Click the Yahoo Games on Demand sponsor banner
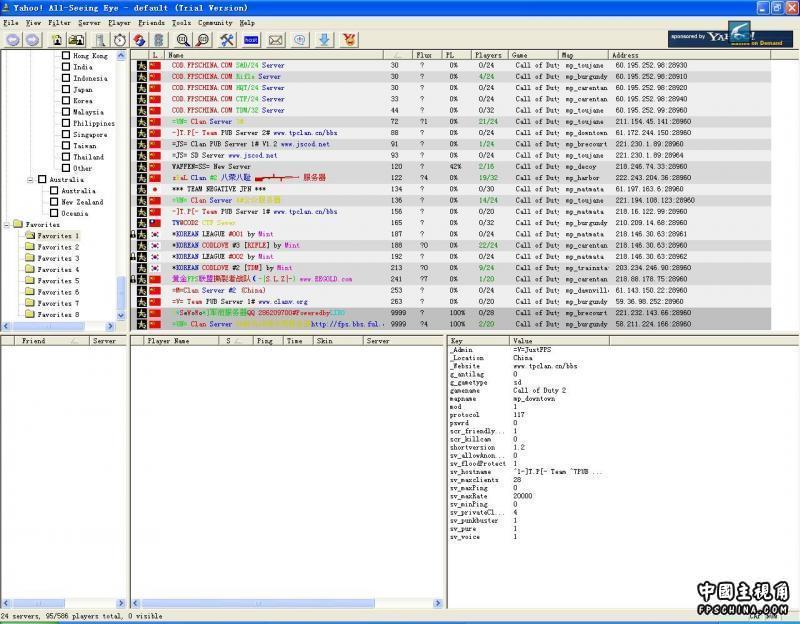The height and width of the screenshot is (624, 800). (x=730, y=37)
